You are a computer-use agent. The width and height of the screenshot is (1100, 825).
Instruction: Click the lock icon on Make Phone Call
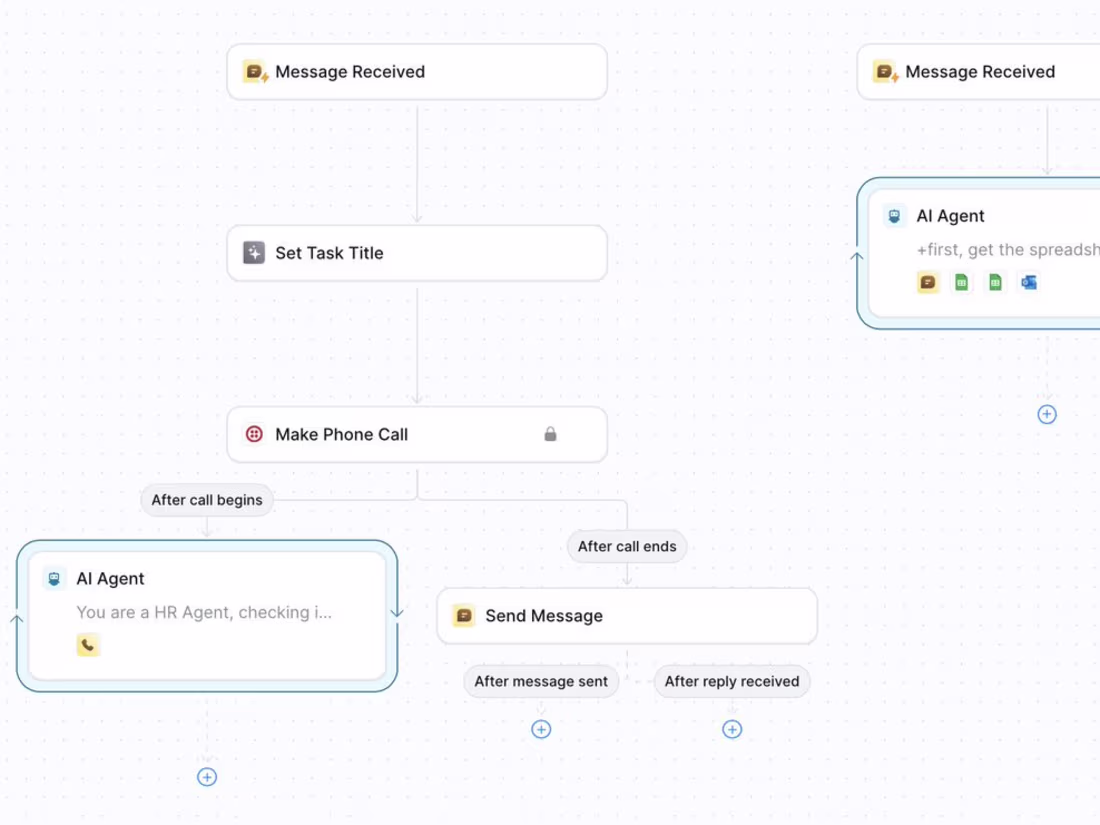[x=550, y=434]
